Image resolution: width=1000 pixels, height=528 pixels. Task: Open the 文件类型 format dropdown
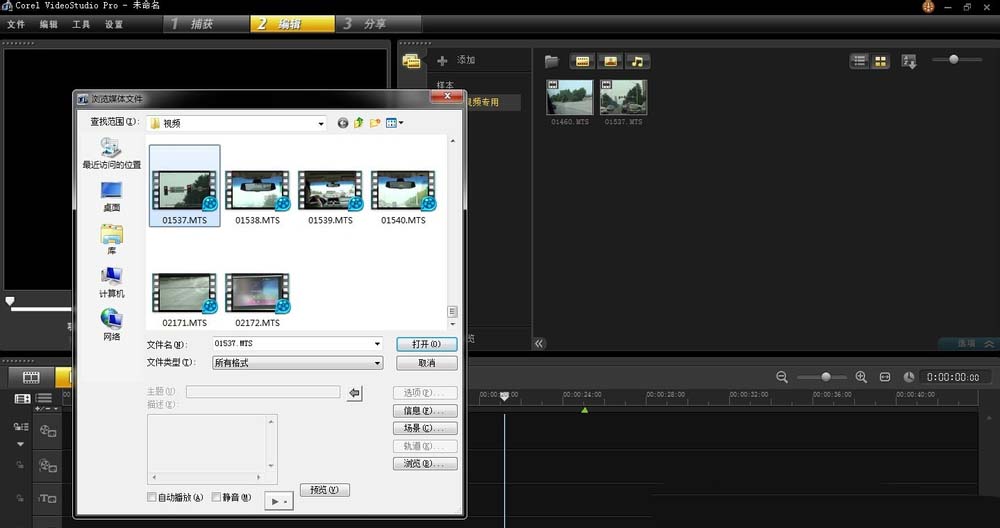pos(377,363)
